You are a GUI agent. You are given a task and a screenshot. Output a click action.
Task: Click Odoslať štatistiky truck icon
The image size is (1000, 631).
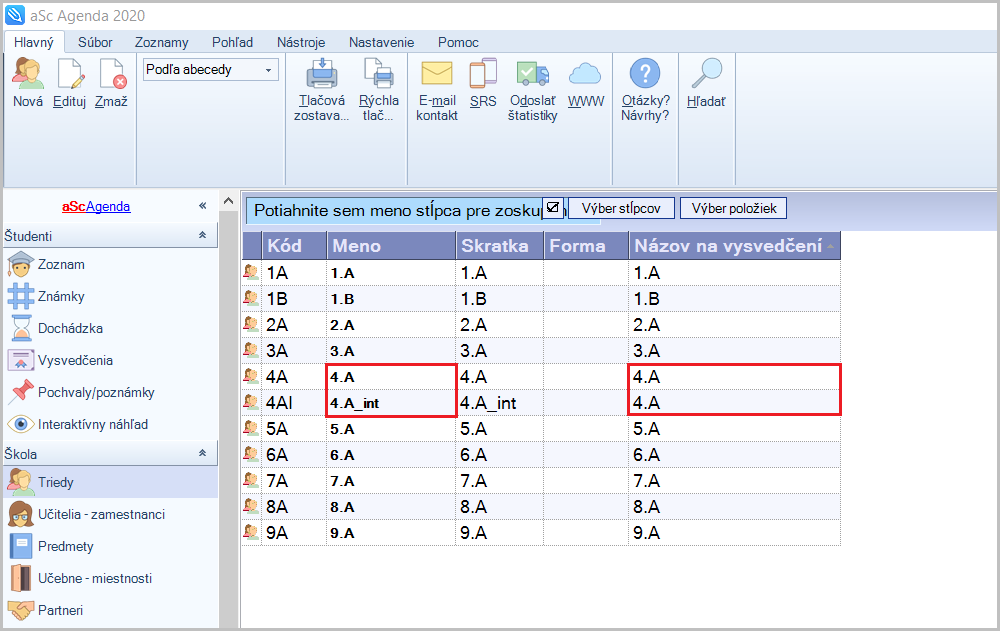532,75
